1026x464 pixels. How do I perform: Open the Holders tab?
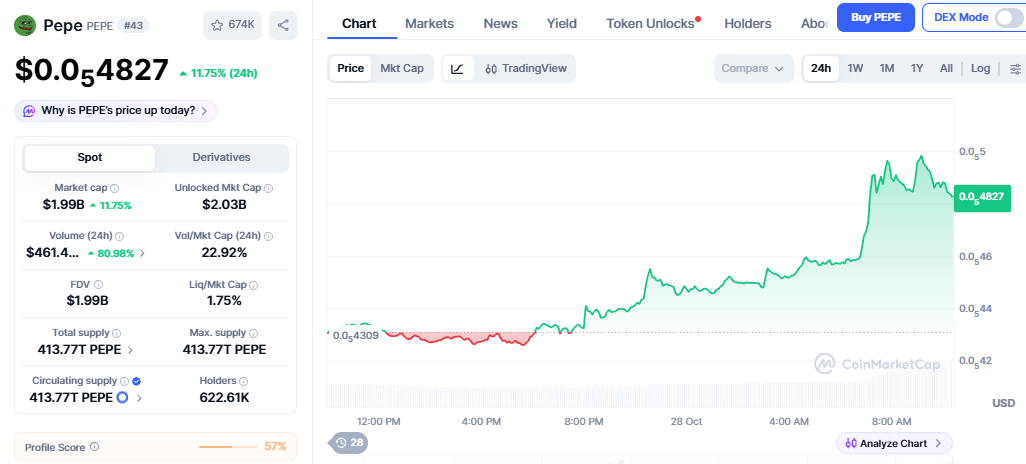pos(747,24)
